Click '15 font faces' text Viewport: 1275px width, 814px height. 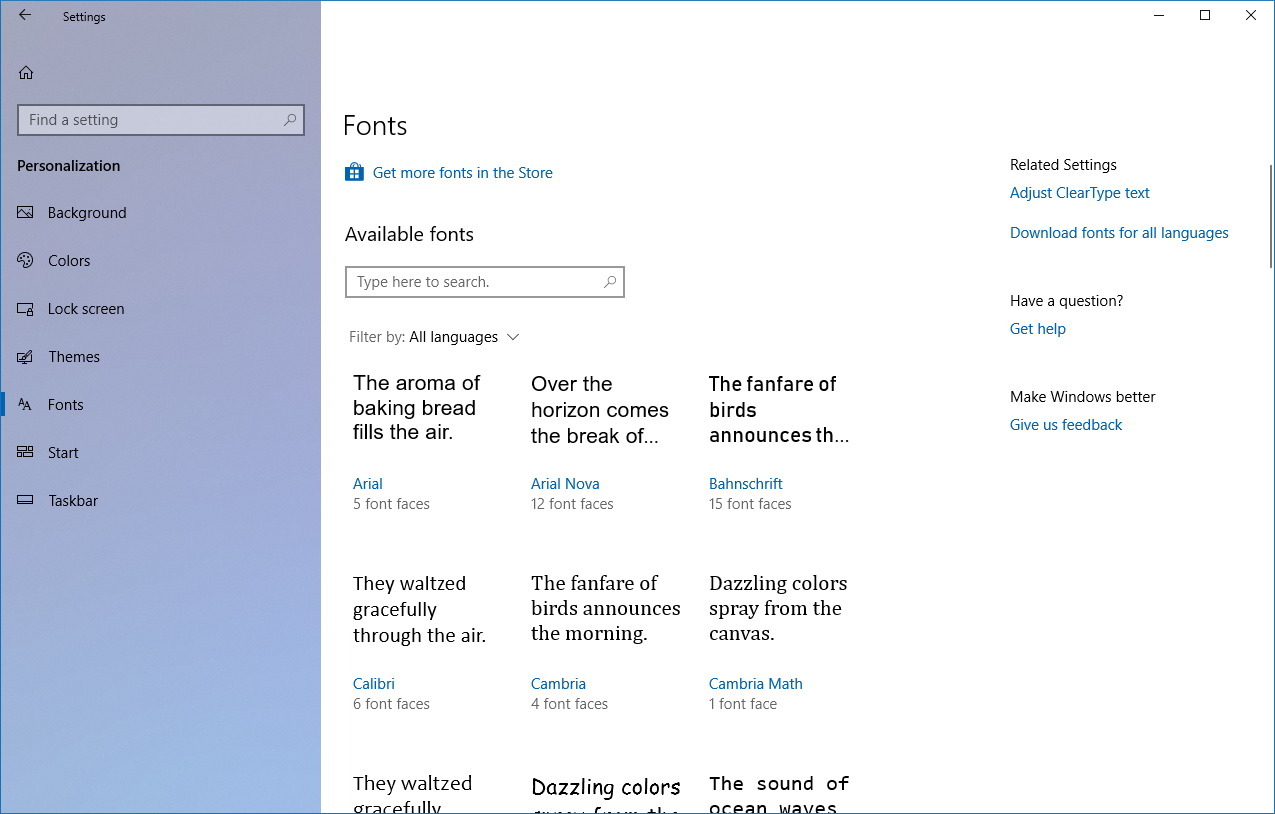pos(750,504)
